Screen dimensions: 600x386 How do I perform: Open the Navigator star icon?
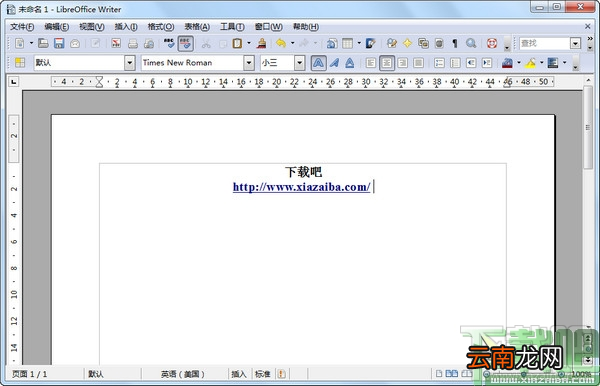click(407, 43)
